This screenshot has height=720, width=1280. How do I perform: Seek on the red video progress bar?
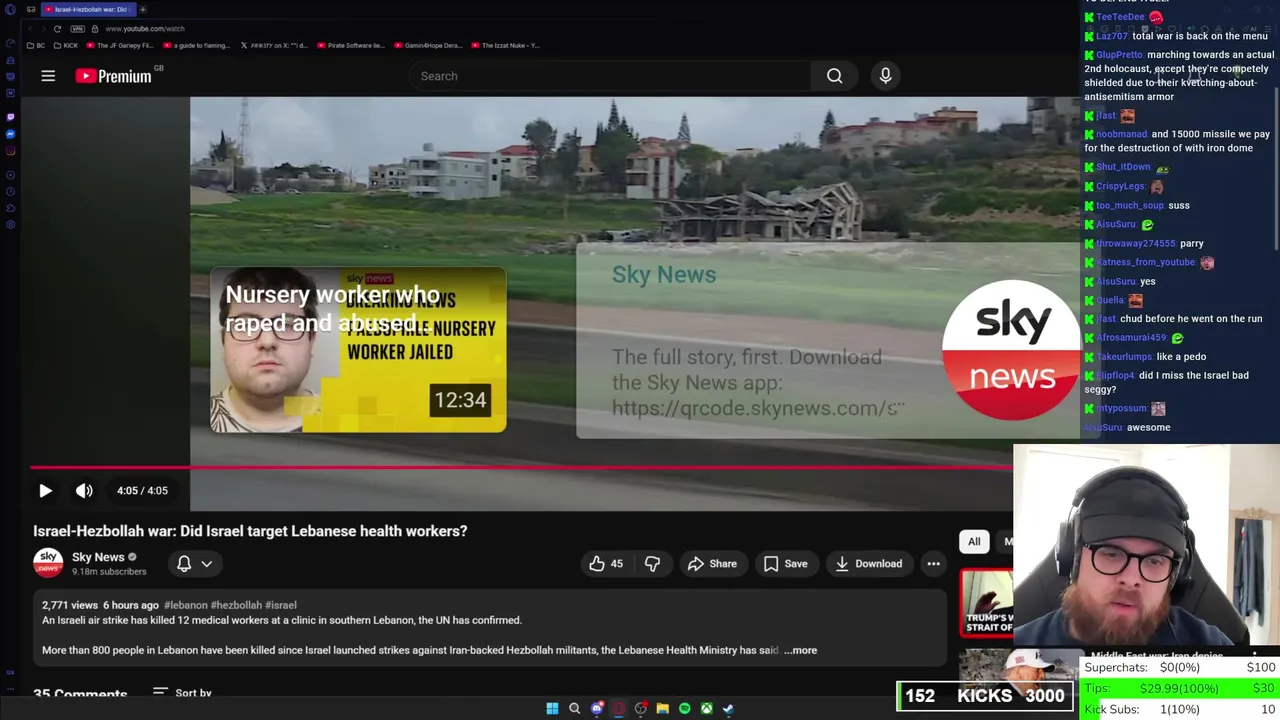(520, 467)
